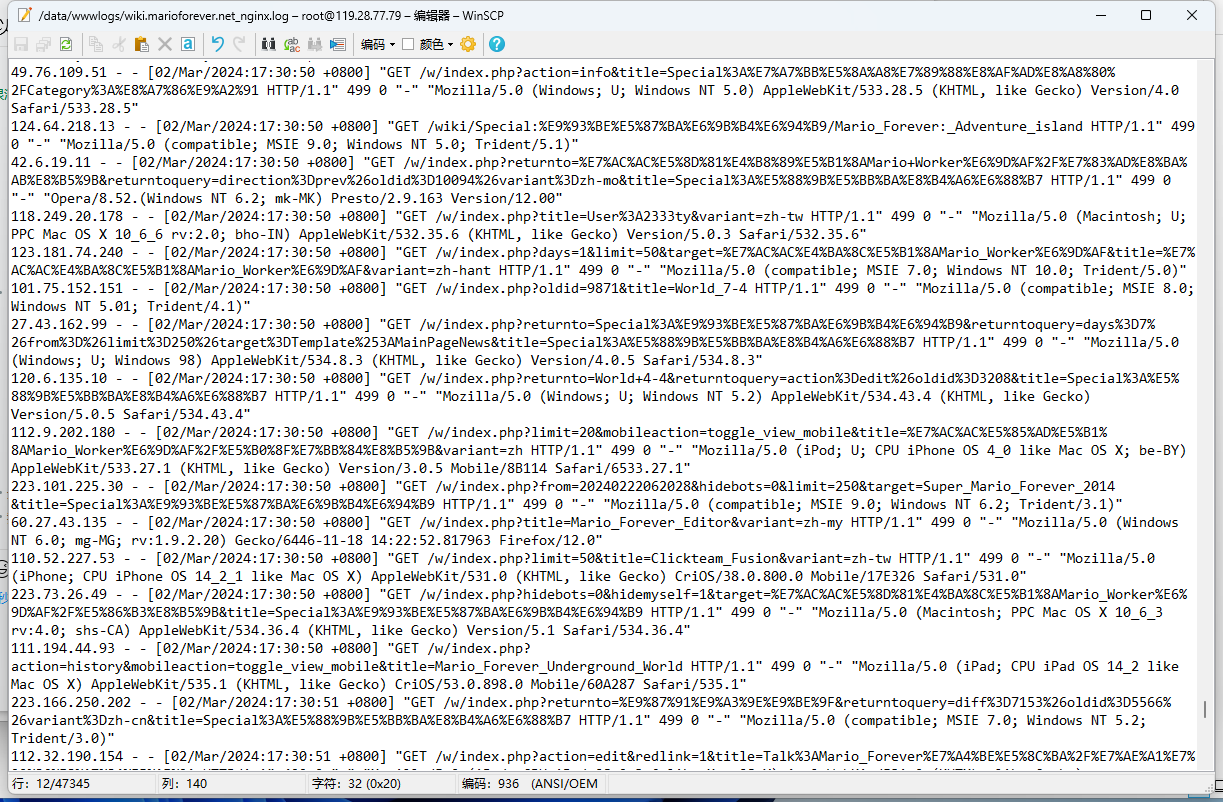Click the Delete X icon in the toolbar
Viewport: 1223px width, 802px height.
point(164,44)
